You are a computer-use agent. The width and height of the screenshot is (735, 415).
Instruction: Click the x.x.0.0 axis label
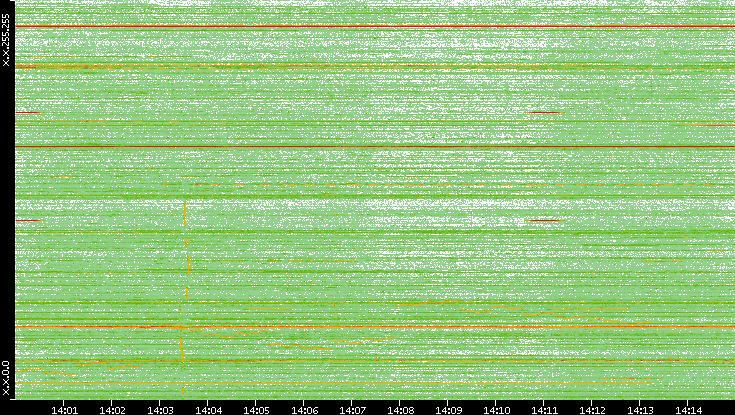(6, 378)
